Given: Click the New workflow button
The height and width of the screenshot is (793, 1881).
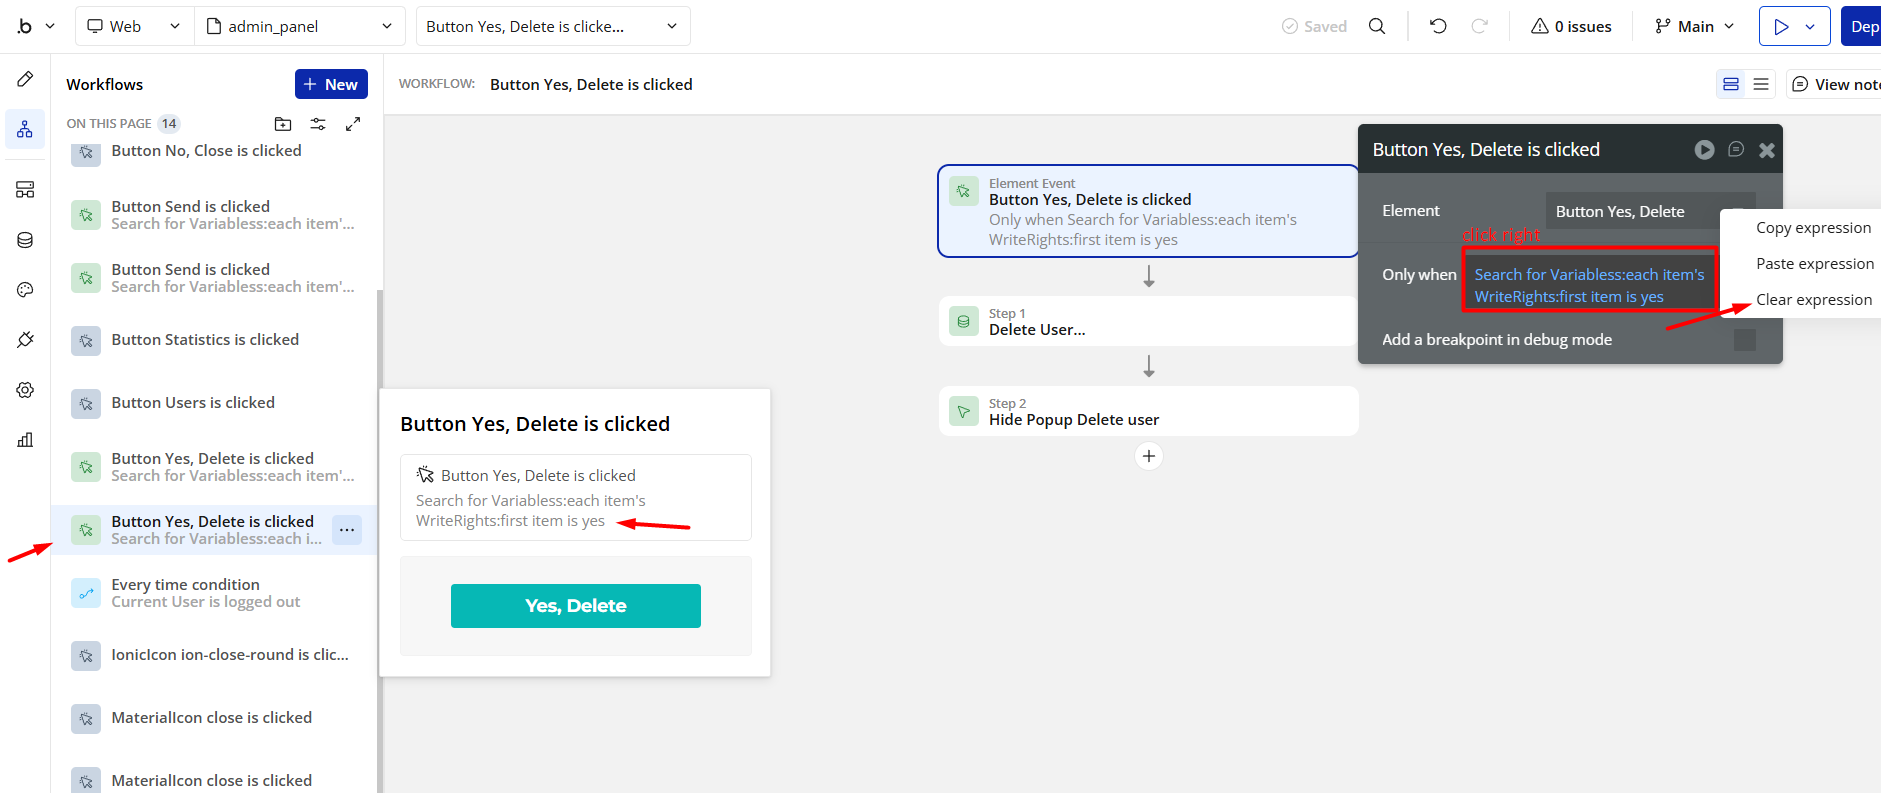Looking at the screenshot, I should coord(331,85).
